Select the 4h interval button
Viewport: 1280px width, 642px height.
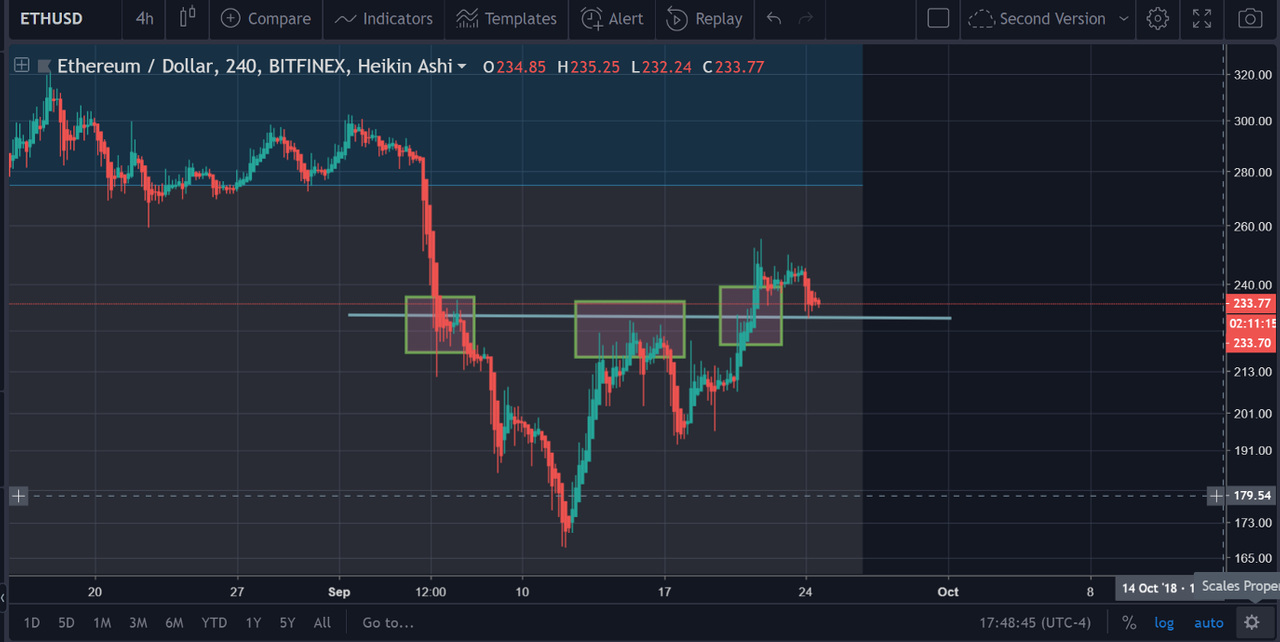tap(145, 18)
